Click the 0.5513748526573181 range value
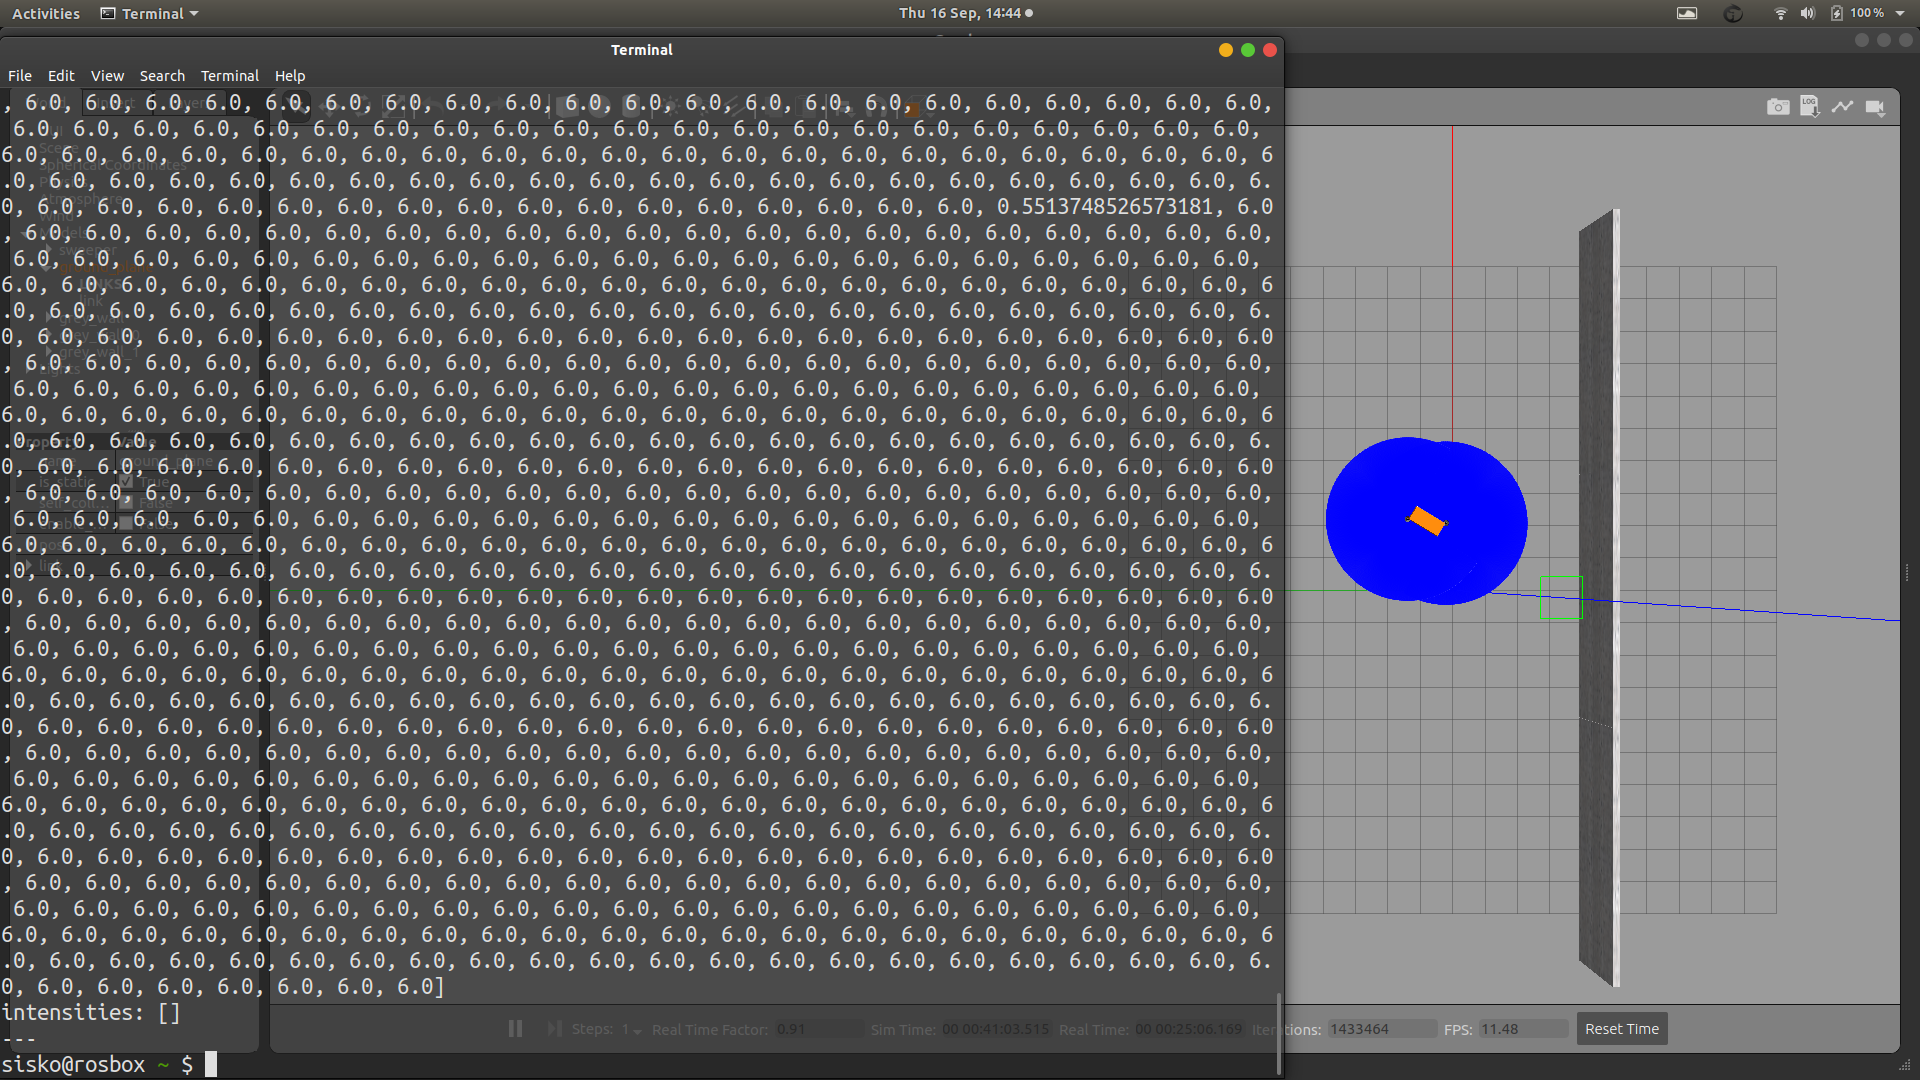Screen dimensions: 1920x1080 (1105, 207)
